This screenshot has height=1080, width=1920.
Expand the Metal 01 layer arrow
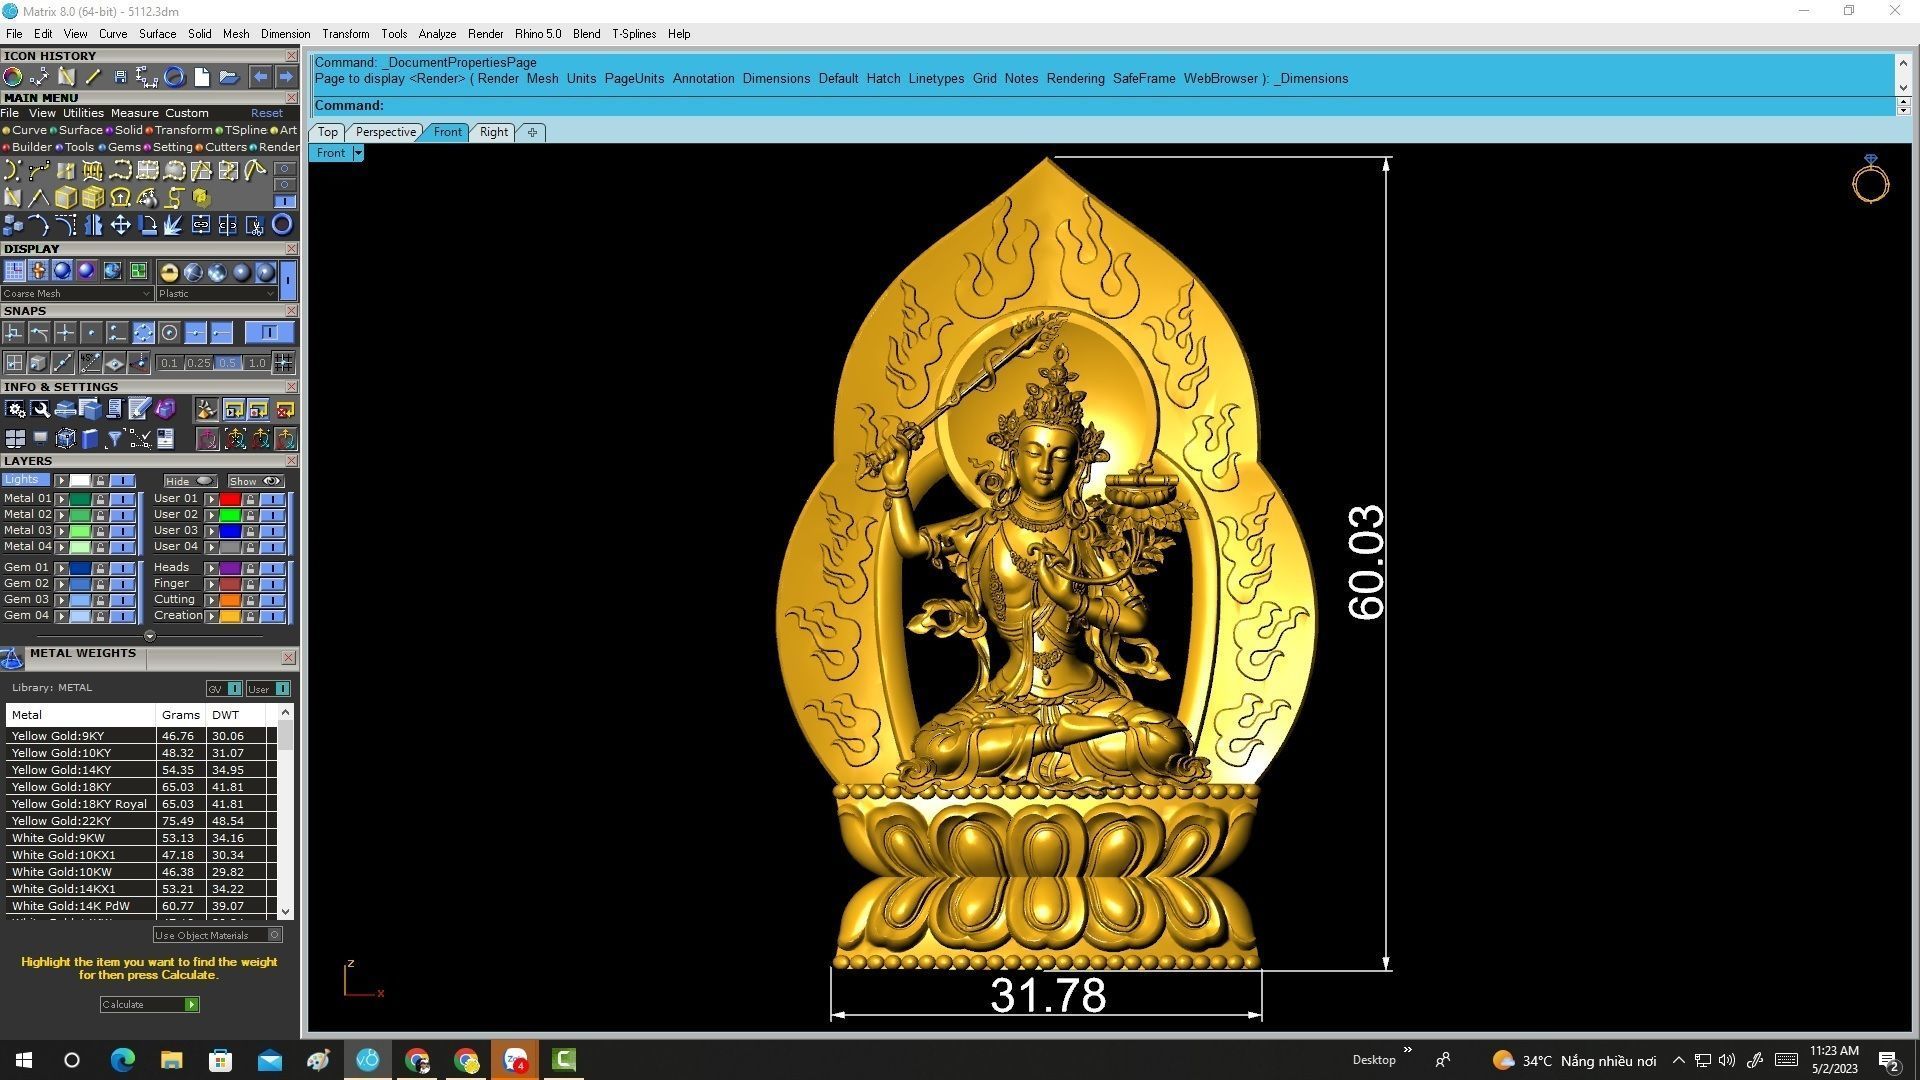pyautogui.click(x=61, y=499)
